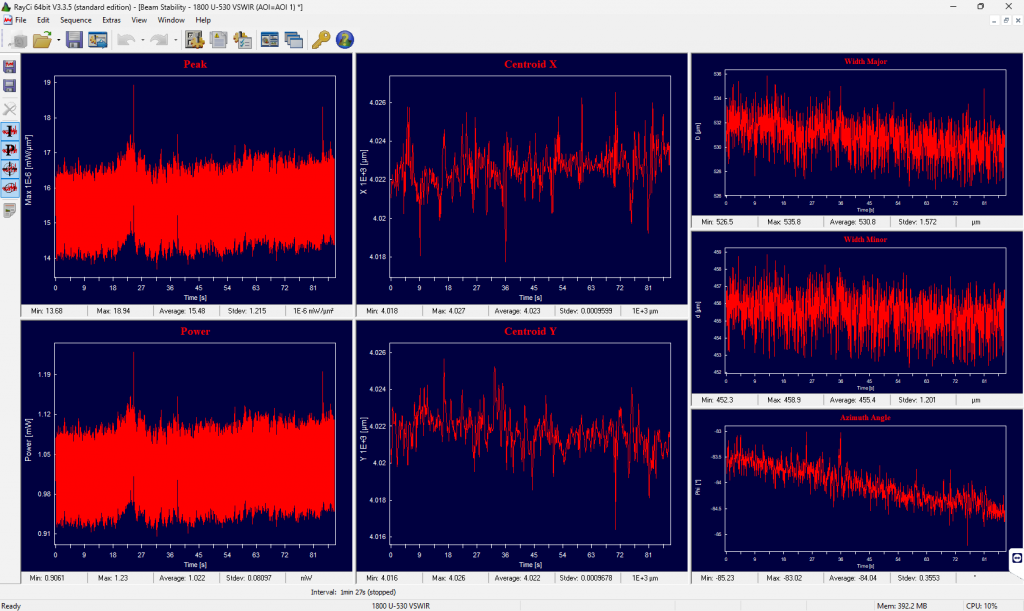Click the Azimuth Angle plot area
Image resolution: width=1024 pixels, height=611 pixels.
(865, 489)
